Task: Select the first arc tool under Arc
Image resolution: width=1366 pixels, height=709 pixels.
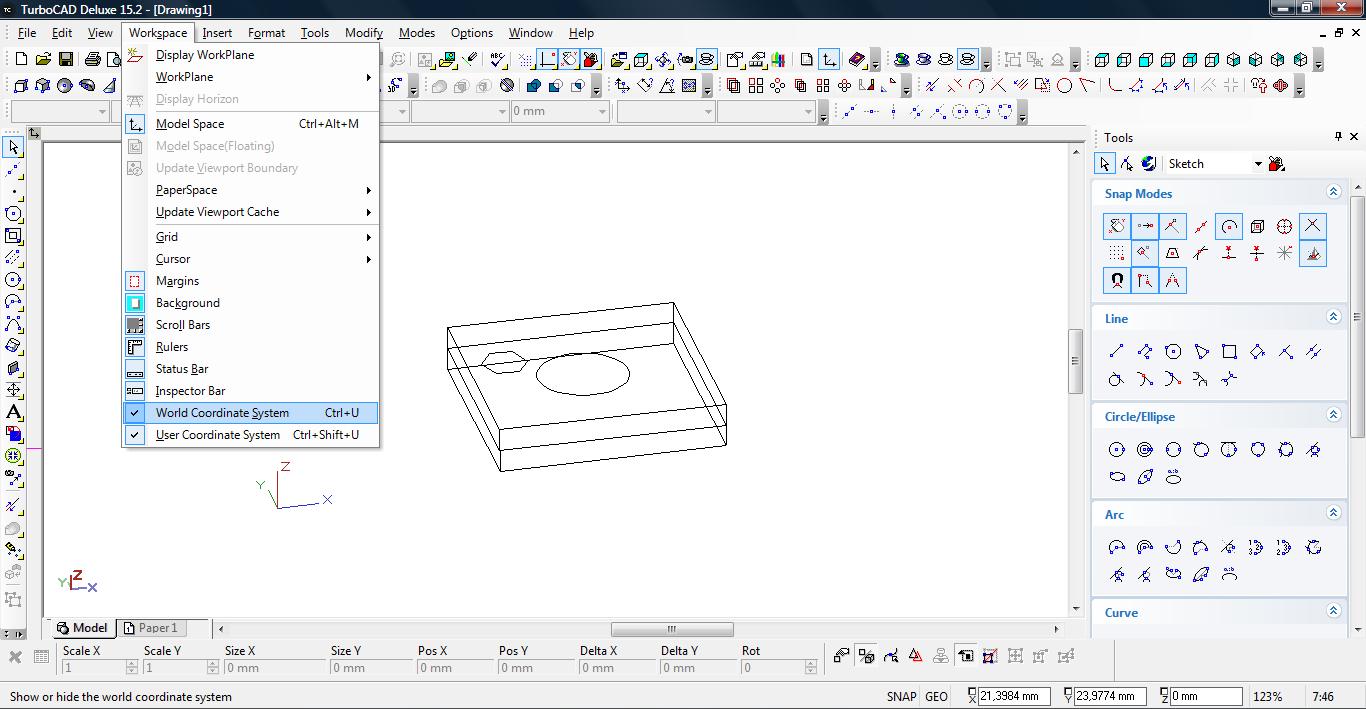Action: coord(1117,547)
